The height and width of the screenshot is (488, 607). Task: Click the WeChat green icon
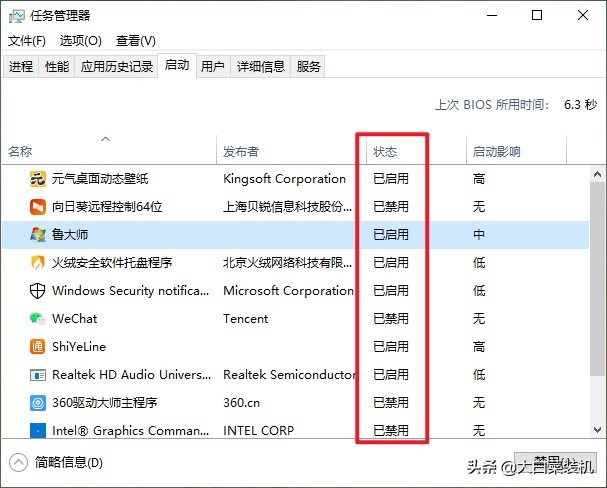click(x=38, y=318)
